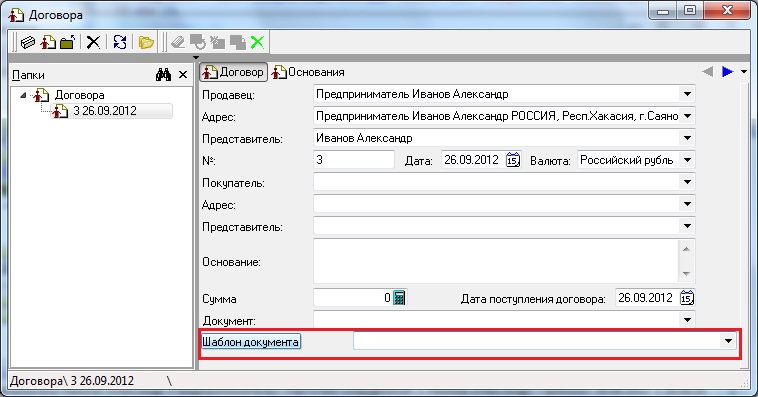Click the yellow open folder toolbar icon
The image size is (758, 397).
pos(146,43)
